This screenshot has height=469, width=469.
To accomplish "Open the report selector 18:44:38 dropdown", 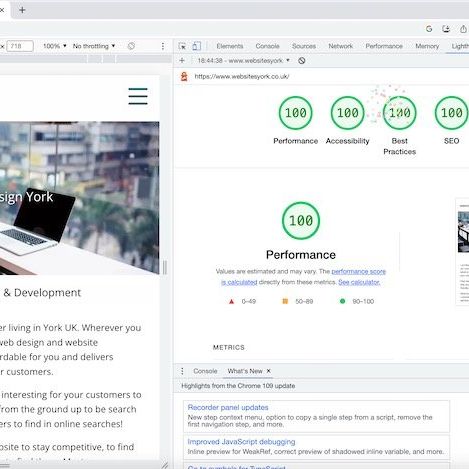I will click(243, 61).
